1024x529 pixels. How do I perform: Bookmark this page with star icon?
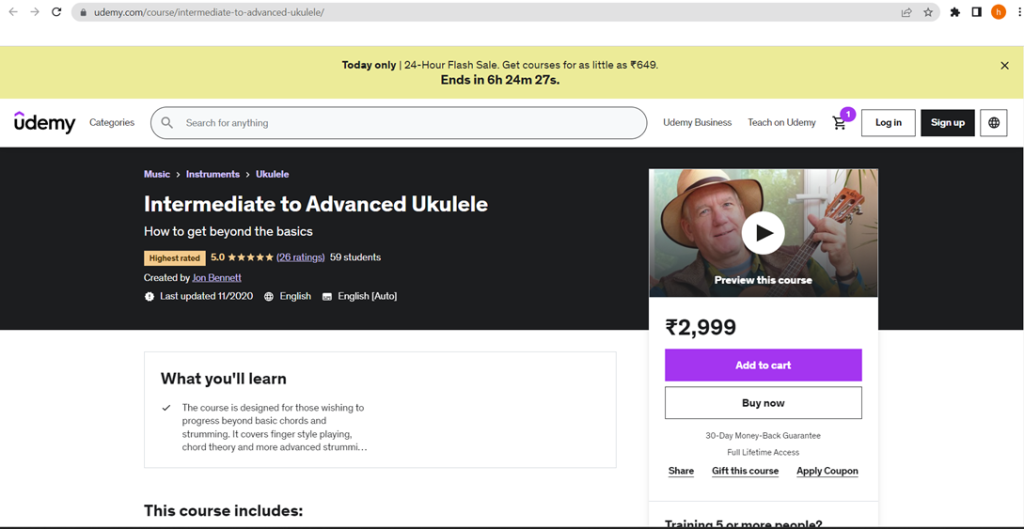(928, 12)
